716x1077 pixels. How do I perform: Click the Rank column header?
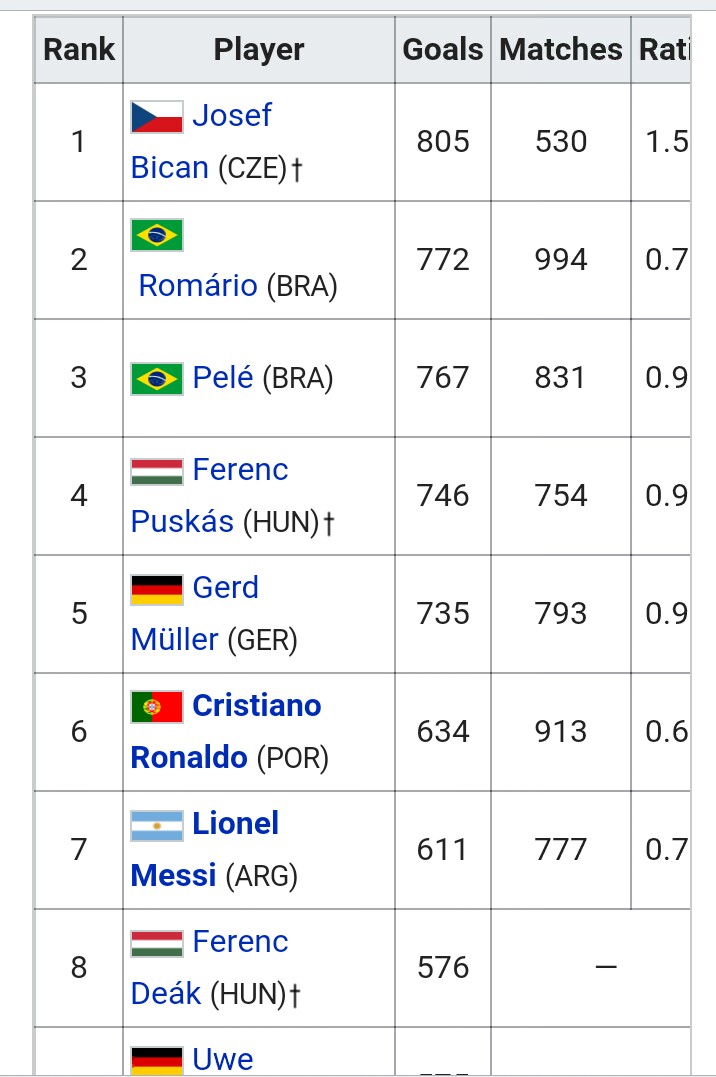79,49
